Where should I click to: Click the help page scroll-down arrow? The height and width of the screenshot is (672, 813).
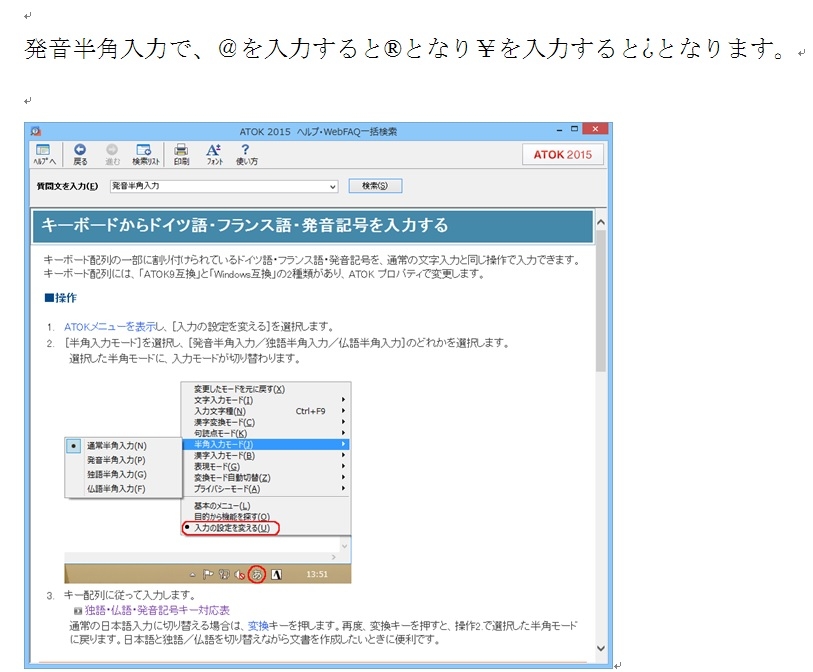(601, 648)
